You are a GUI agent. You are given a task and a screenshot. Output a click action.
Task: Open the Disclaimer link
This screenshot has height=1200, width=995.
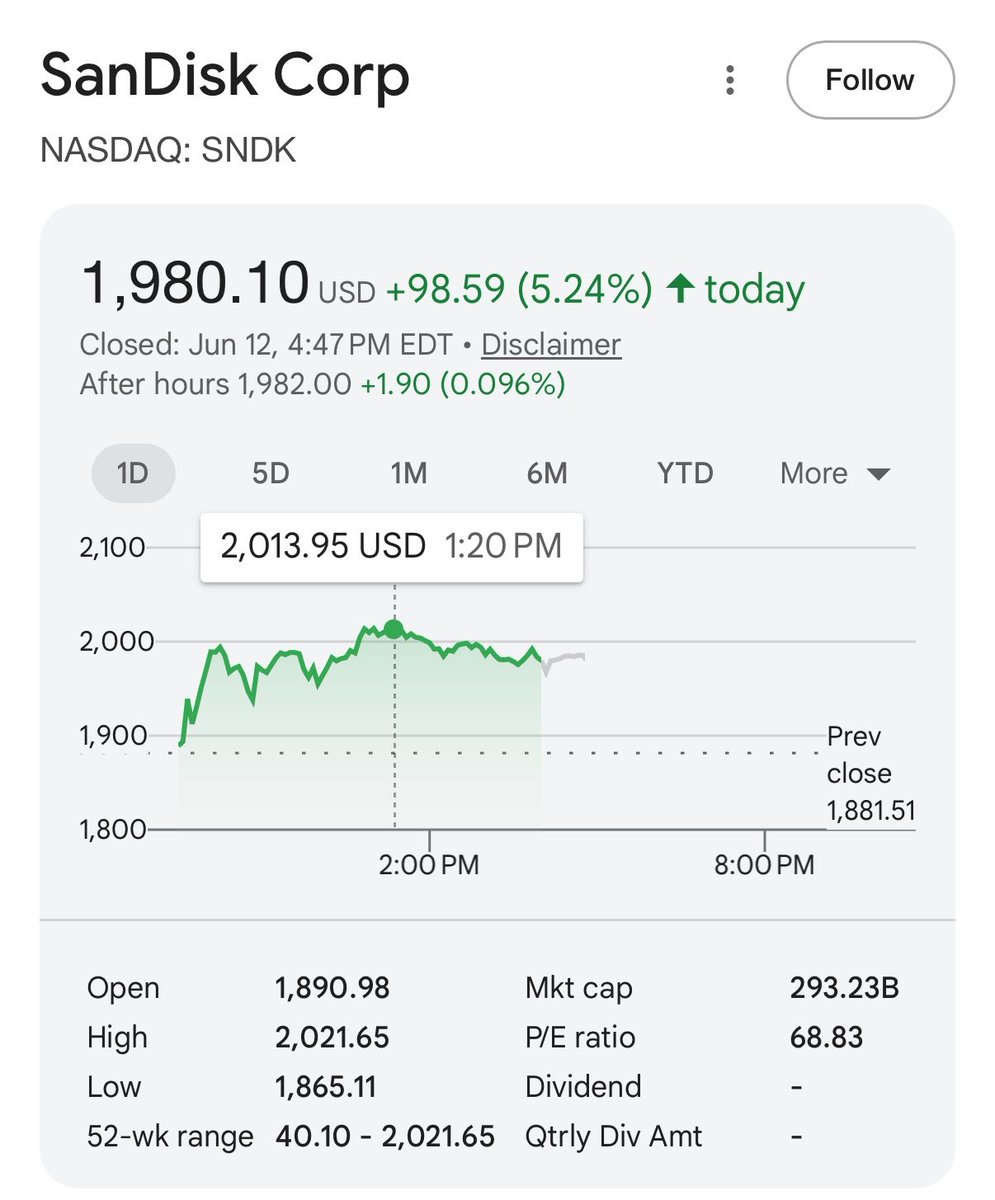(x=551, y=345)
